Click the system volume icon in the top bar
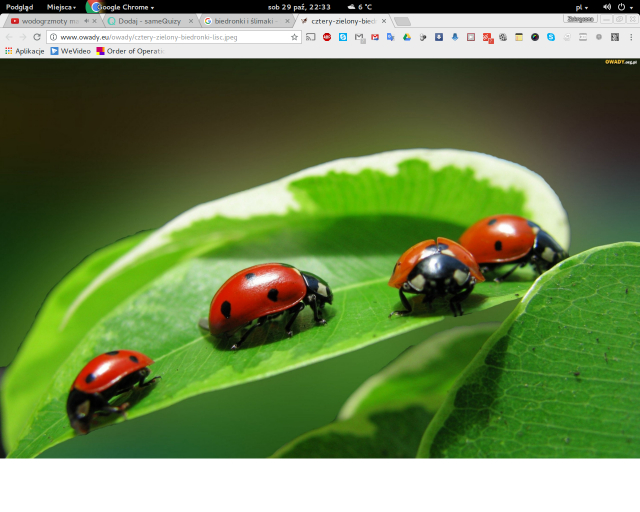640x512 pixels. tap(607, 6)
